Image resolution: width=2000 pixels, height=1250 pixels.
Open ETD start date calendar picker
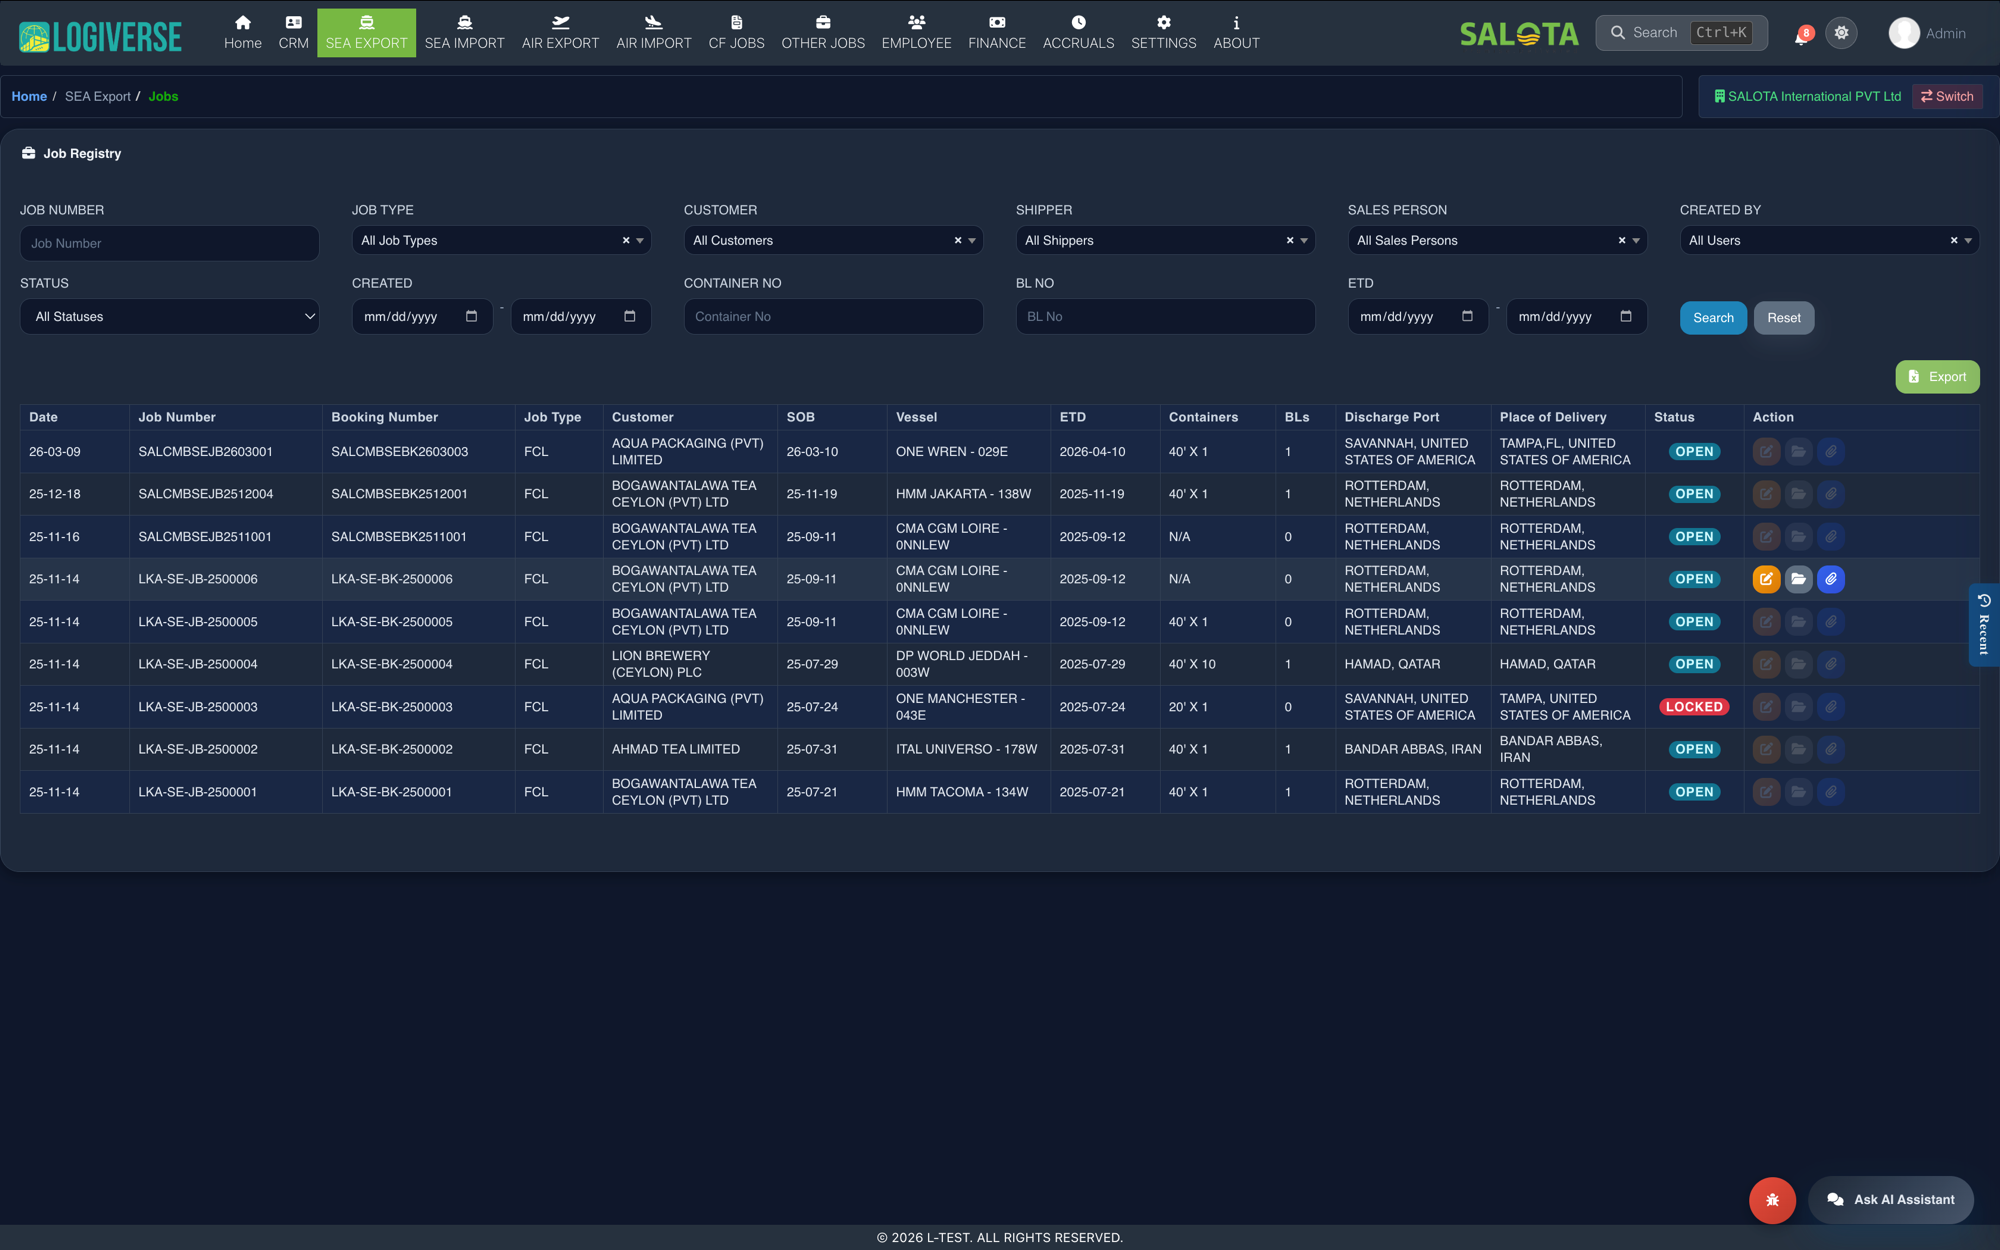click(1467, 316)
